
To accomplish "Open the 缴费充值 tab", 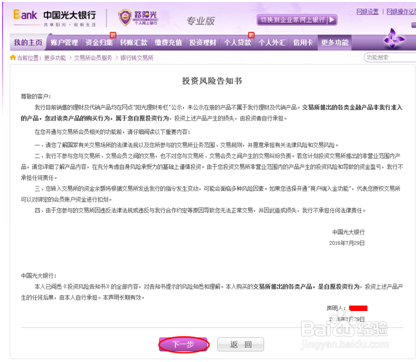I will (x=168, y=43).
